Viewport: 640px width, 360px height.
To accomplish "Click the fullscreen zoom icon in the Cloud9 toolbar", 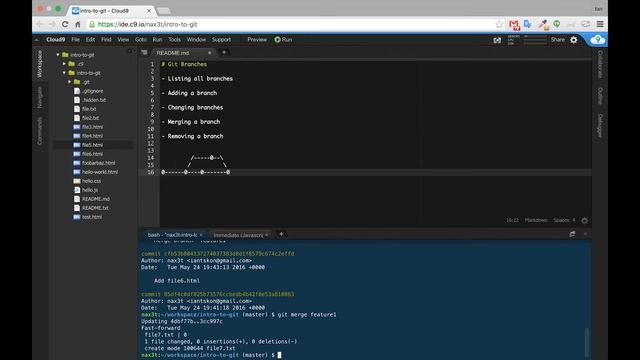I will [497, 40].
